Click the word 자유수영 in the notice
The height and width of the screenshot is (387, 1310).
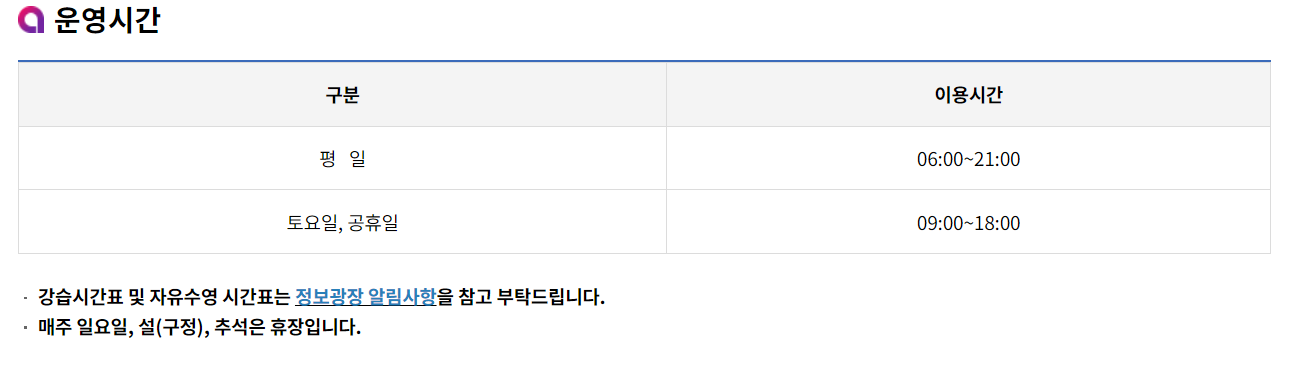(x=188, y=297)
